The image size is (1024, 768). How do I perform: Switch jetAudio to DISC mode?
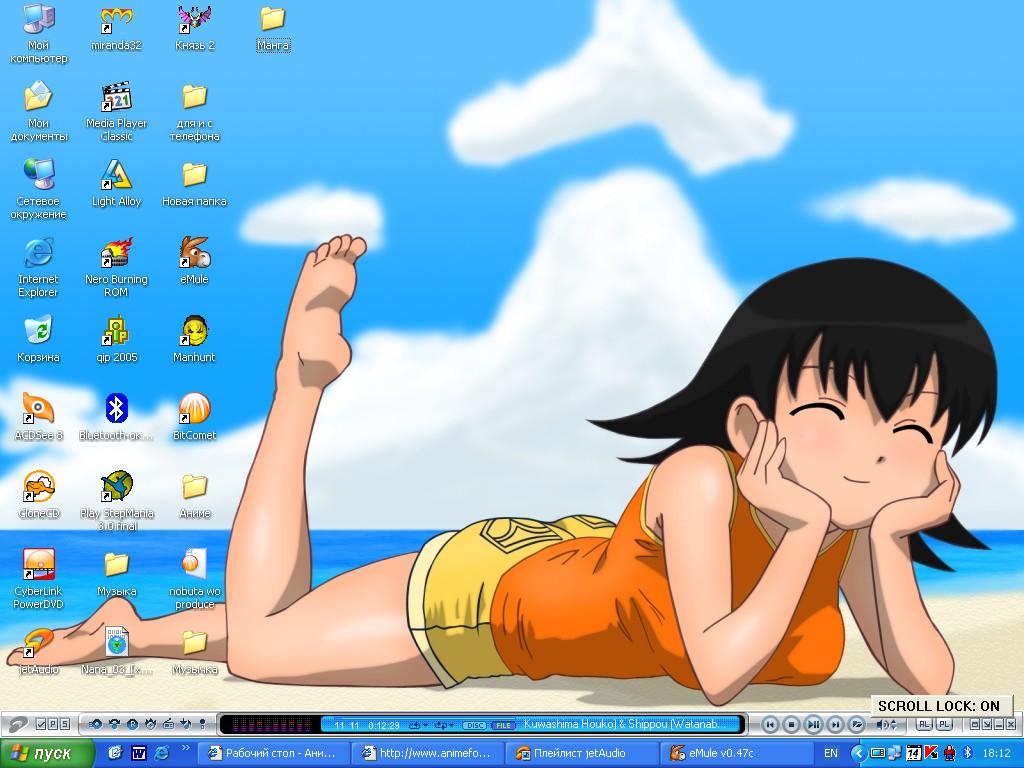pyautogui.click(x=474, y=726)
